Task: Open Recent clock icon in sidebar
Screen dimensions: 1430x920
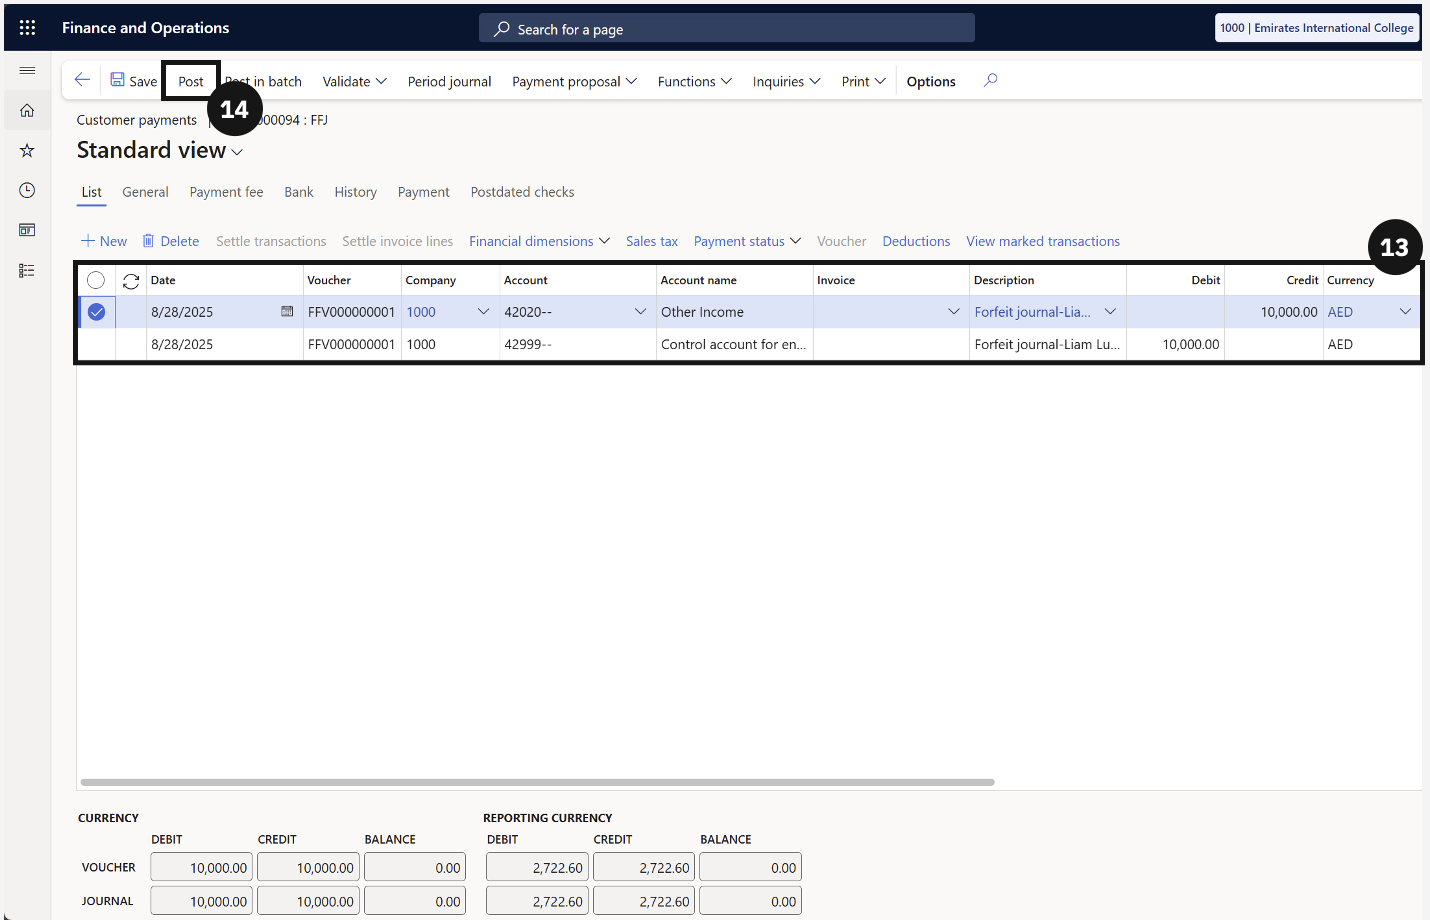Action: [27, 190]
